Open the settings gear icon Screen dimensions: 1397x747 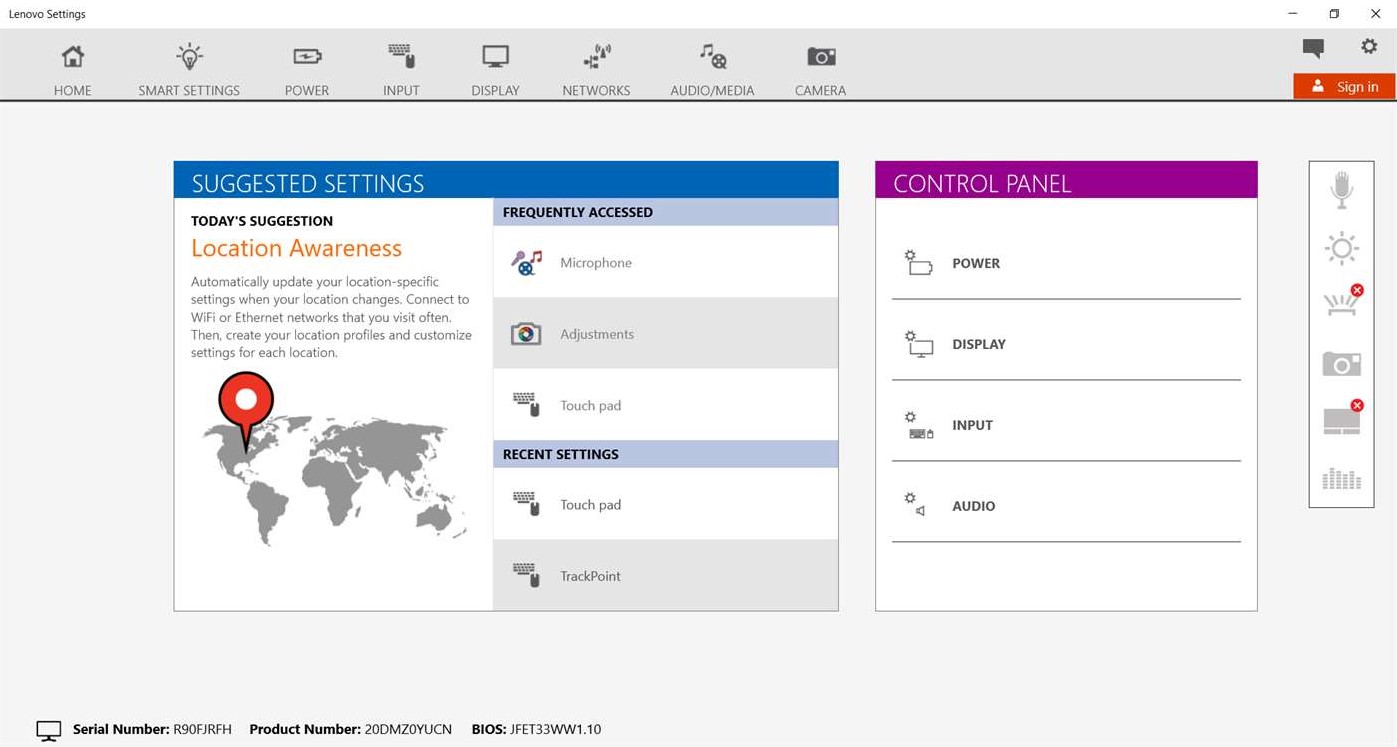[1369, 46]
